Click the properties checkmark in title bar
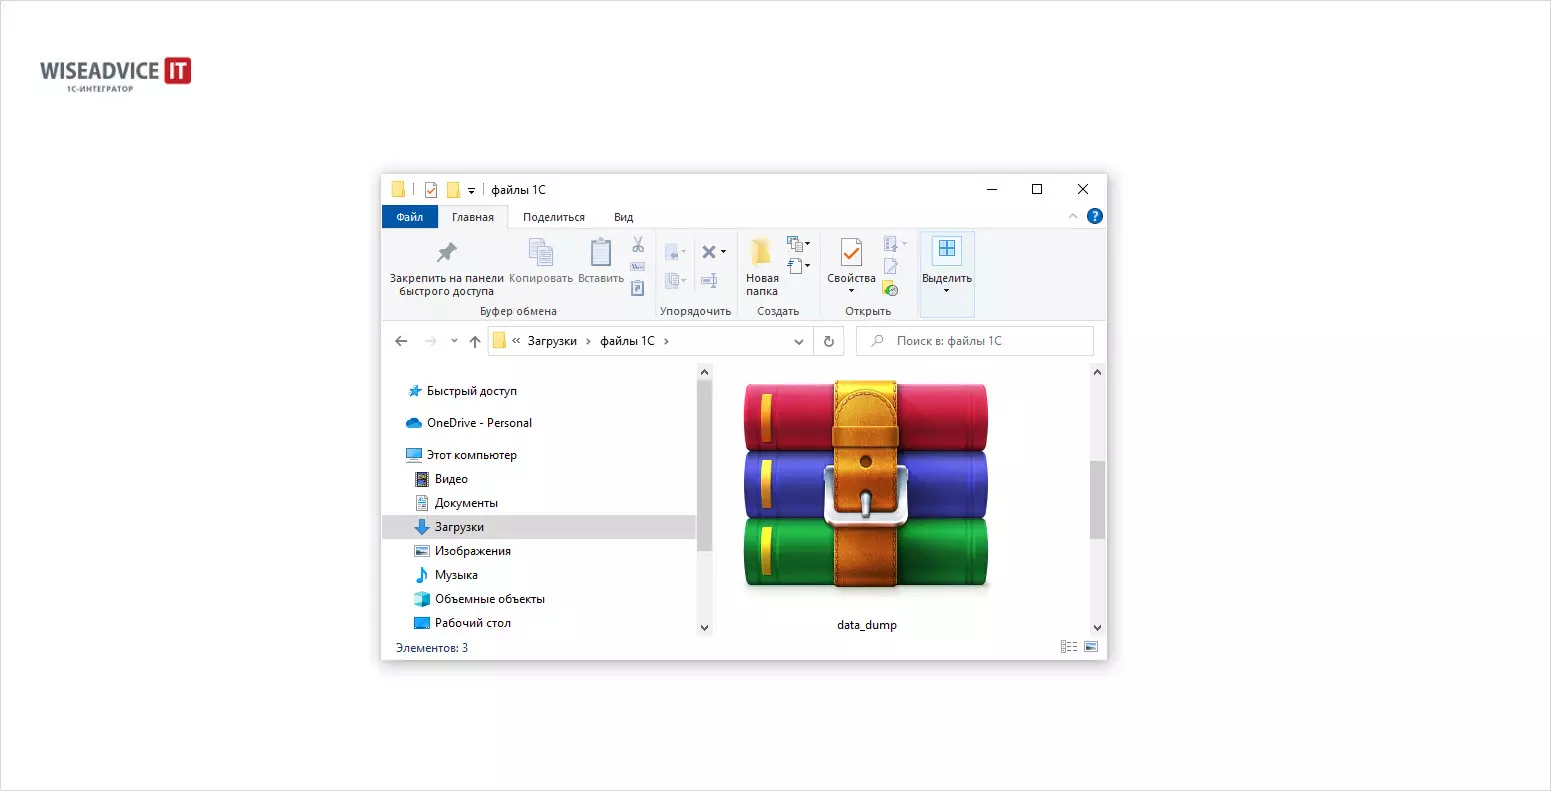The height and width of the screenshot is (791, 1551). pyautogui.click(x=431, y=190)
